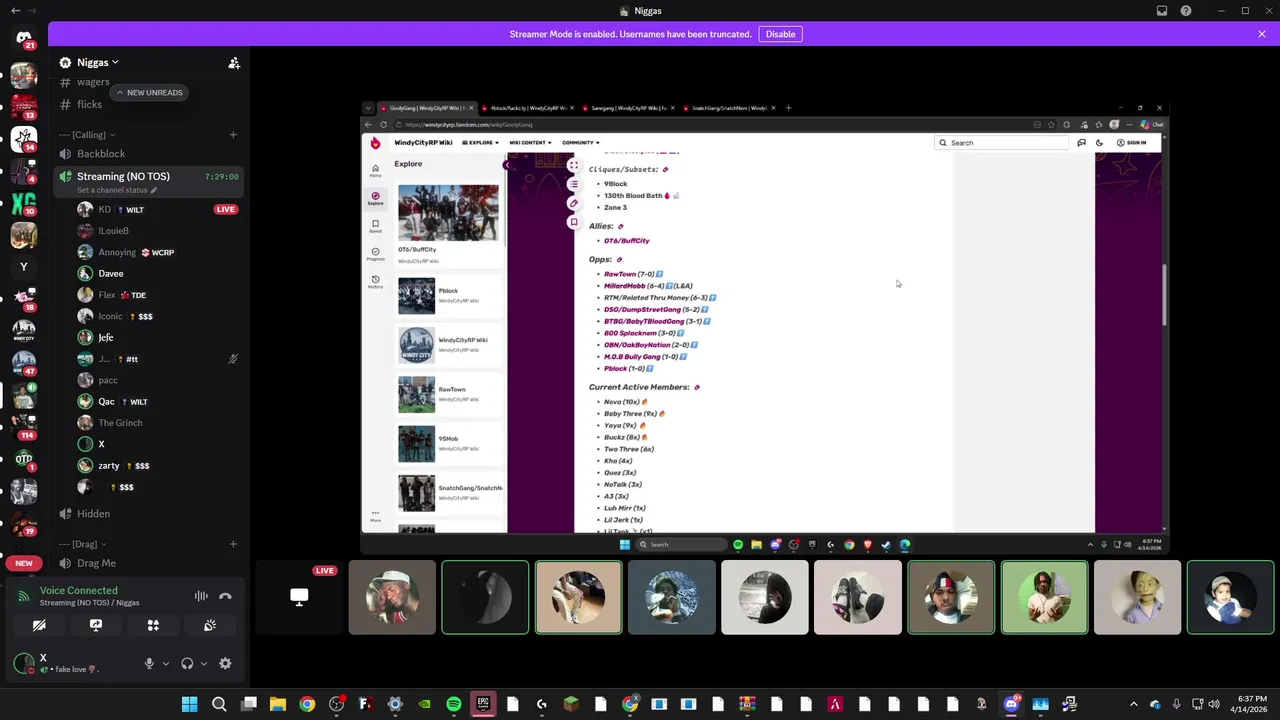Go back using Discord title bar arrow
This screenshot has height=720, width=1280.
click(15, 11)
